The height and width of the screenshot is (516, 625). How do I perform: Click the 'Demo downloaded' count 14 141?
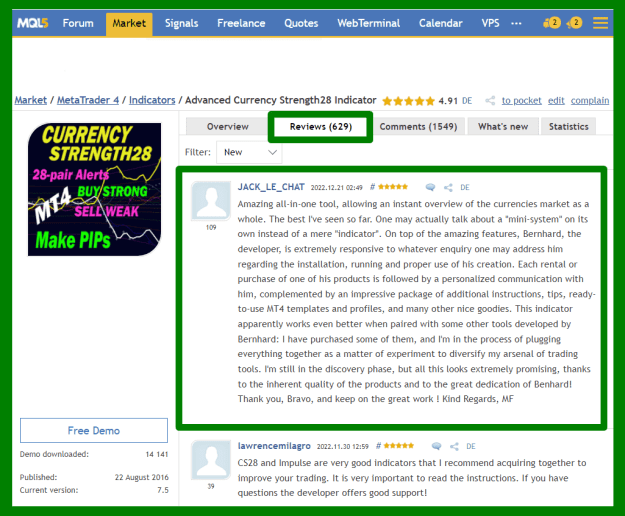[x=157, y=454]
